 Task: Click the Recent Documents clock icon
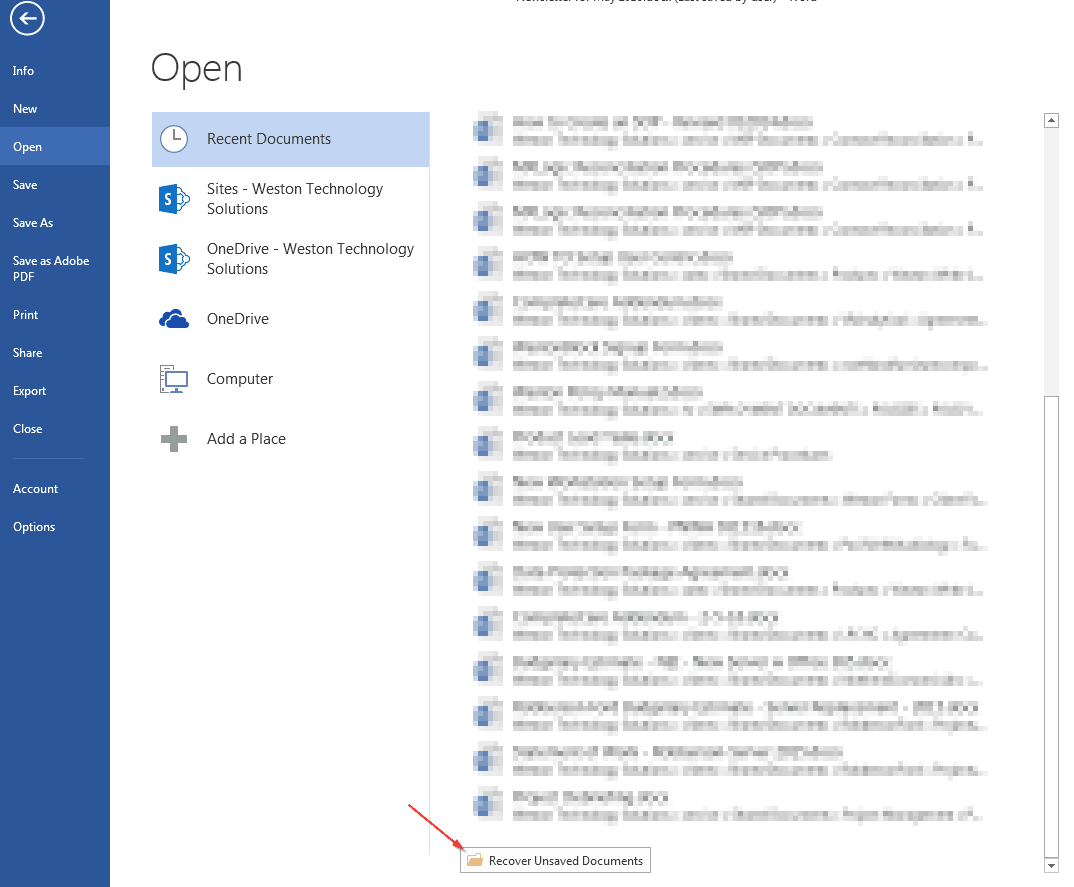click(x=174, y=139)
